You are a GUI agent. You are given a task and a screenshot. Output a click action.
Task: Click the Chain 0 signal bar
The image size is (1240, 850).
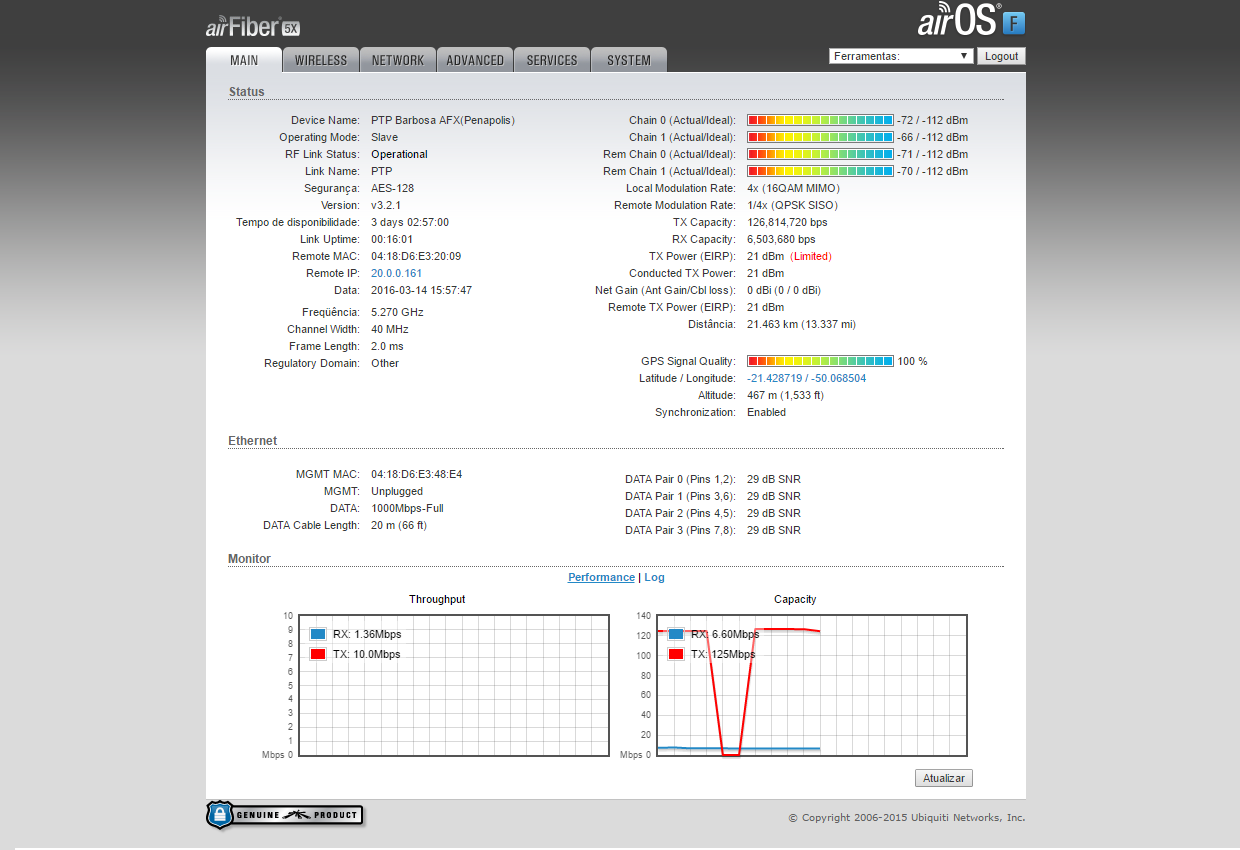click(x=820, y=120)
